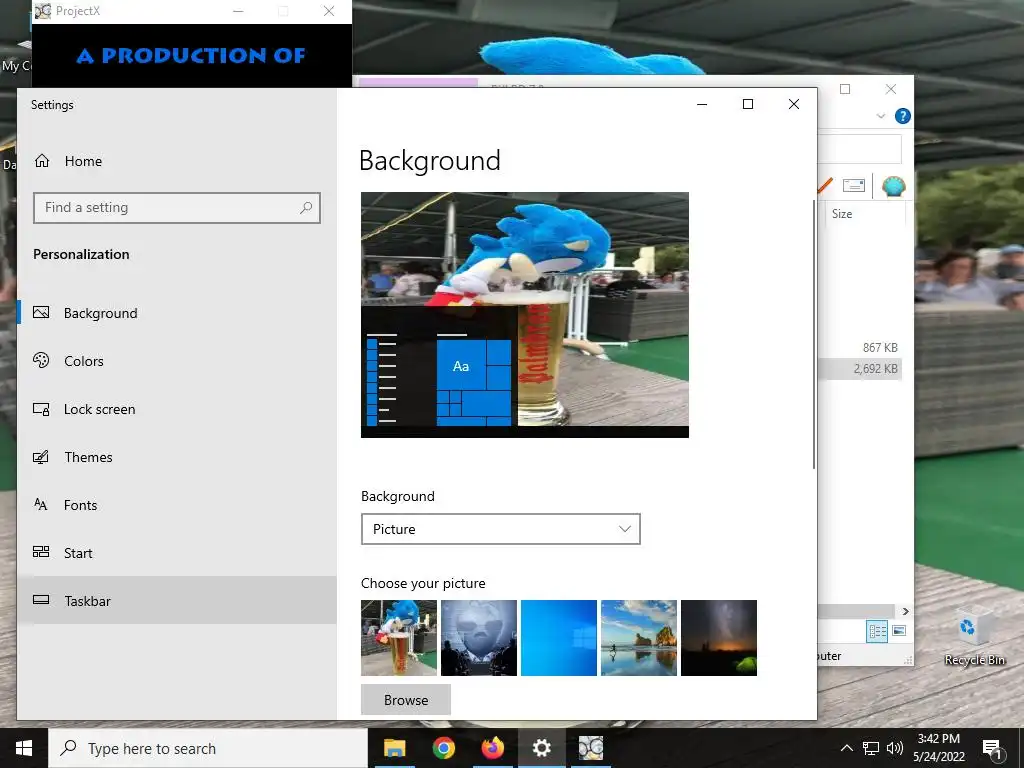Switch File Explorer to large thumbnails view
Screen dimensions: 1024x768
899,631
